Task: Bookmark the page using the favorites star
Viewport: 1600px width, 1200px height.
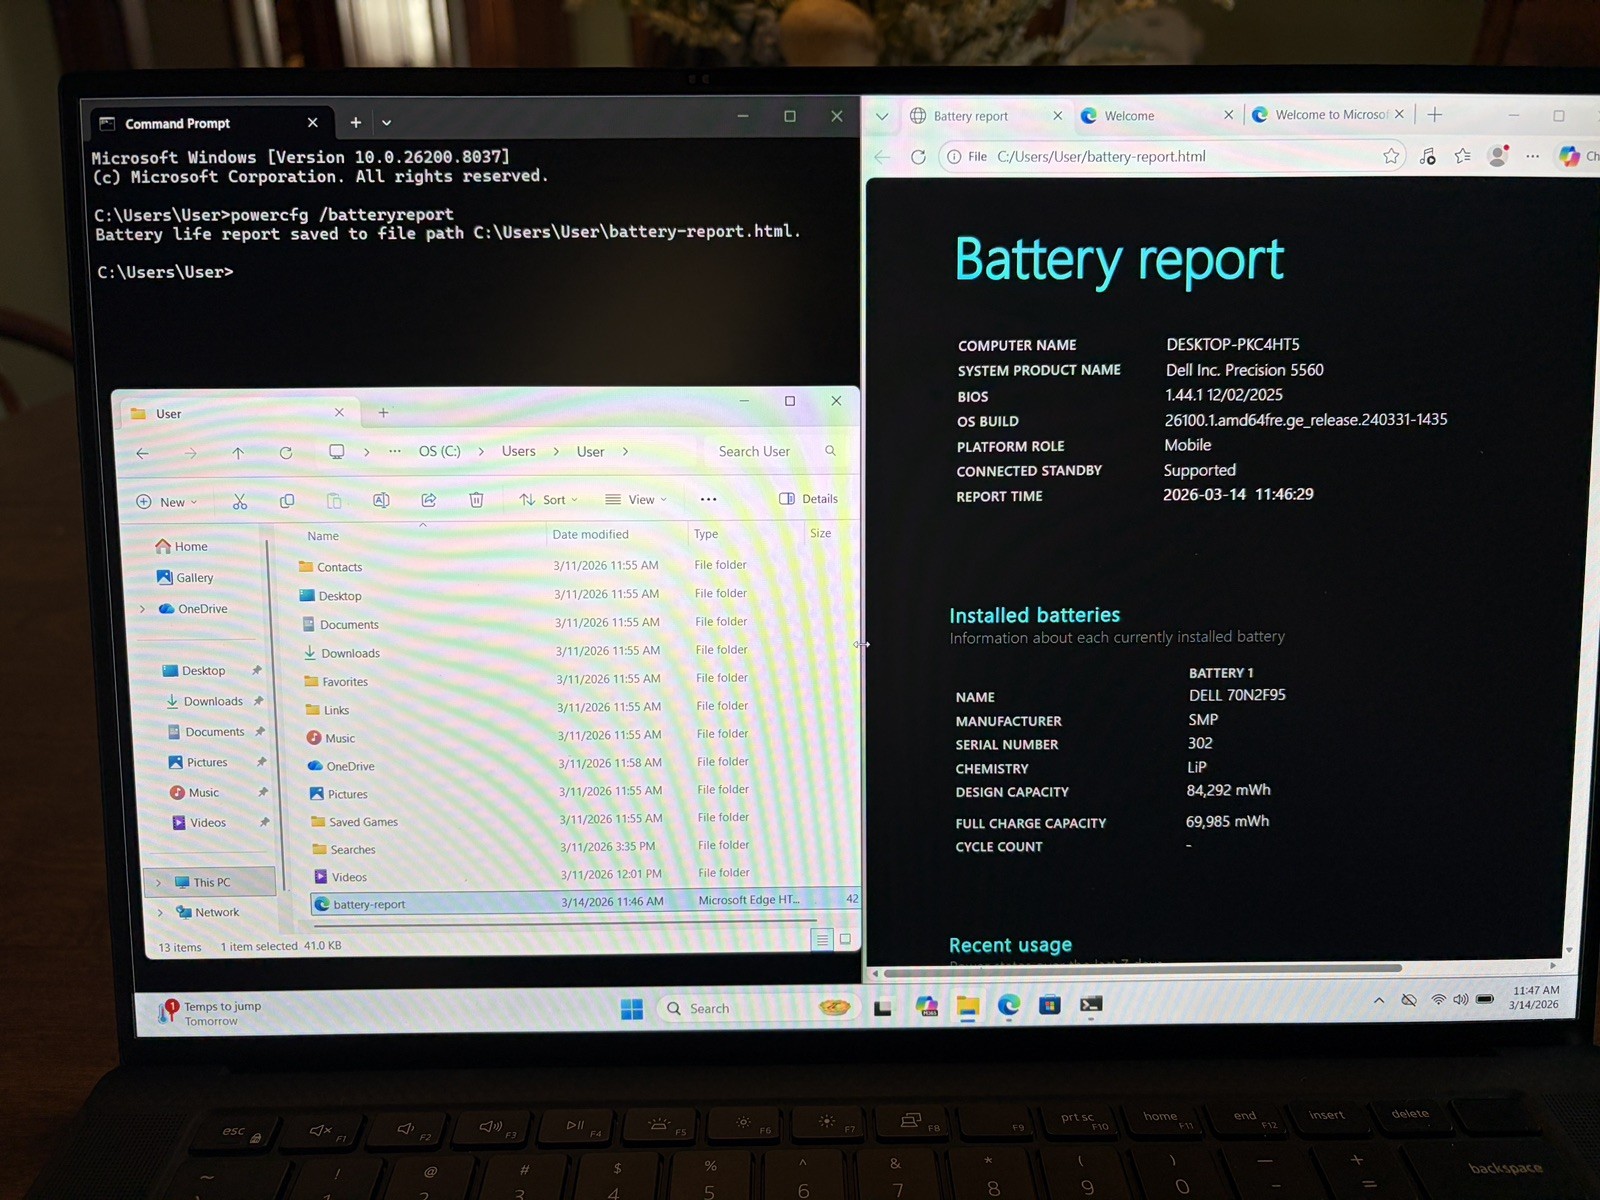Action: (x=1391, y=156)
